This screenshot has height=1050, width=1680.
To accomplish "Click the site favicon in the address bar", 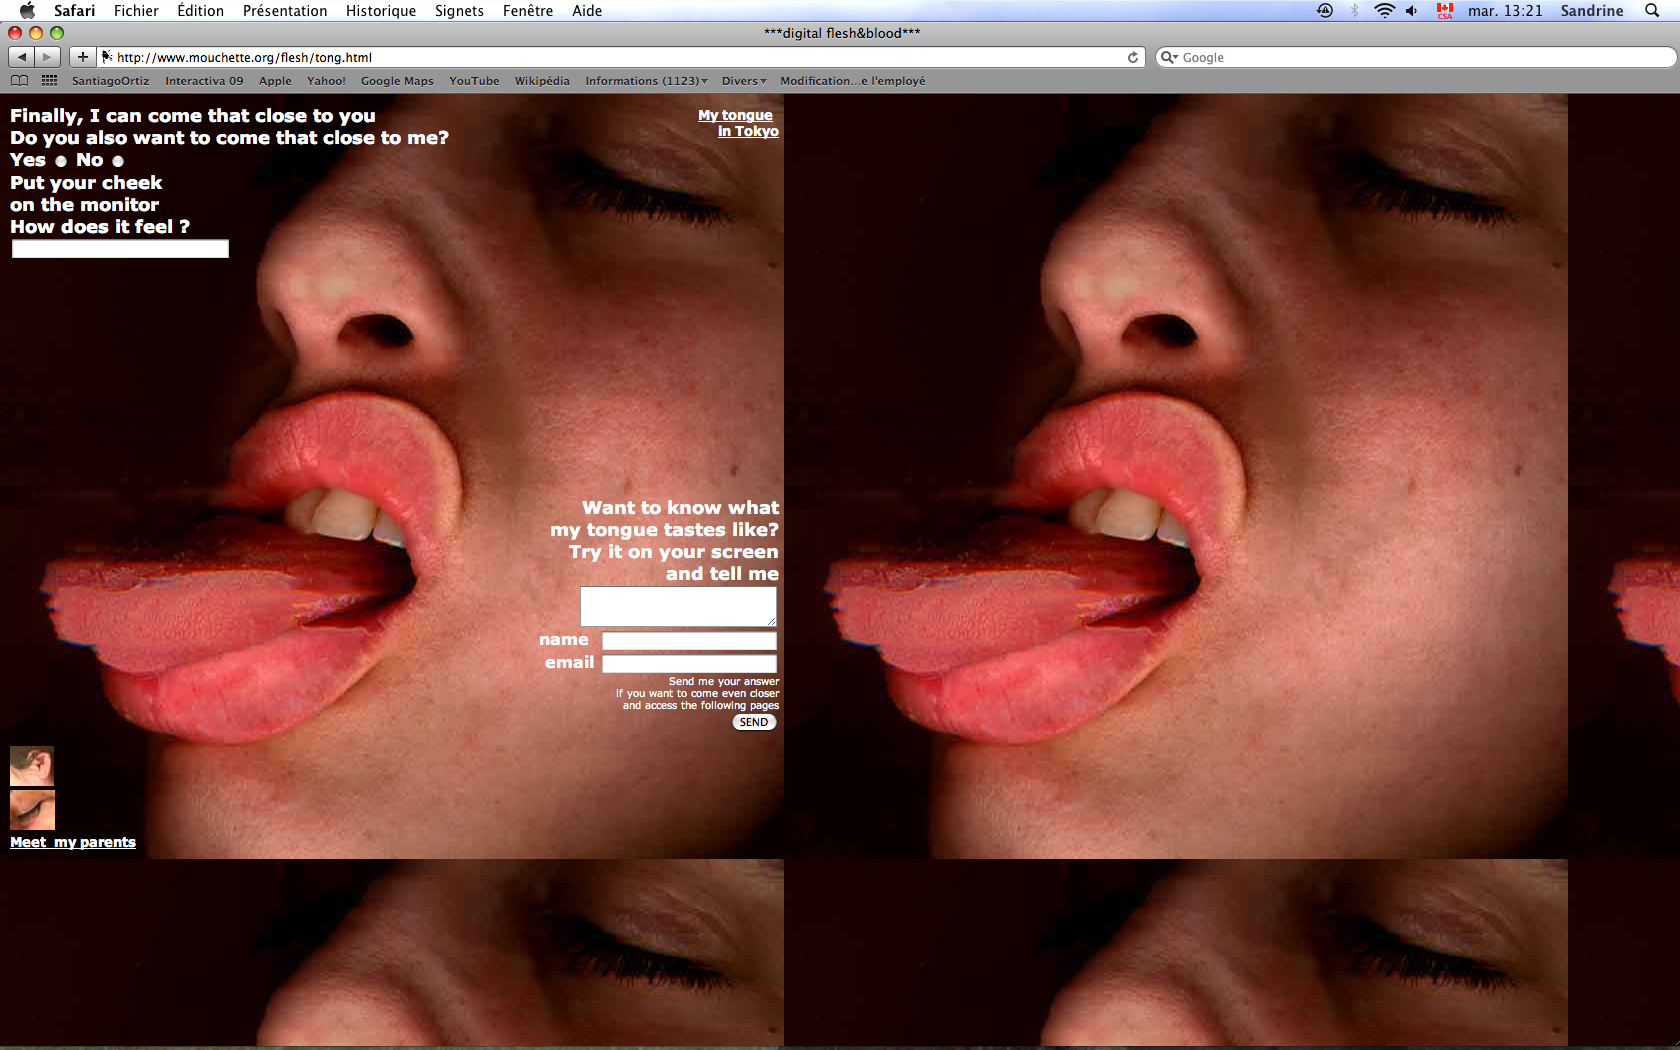I will [x=107, y=57].
